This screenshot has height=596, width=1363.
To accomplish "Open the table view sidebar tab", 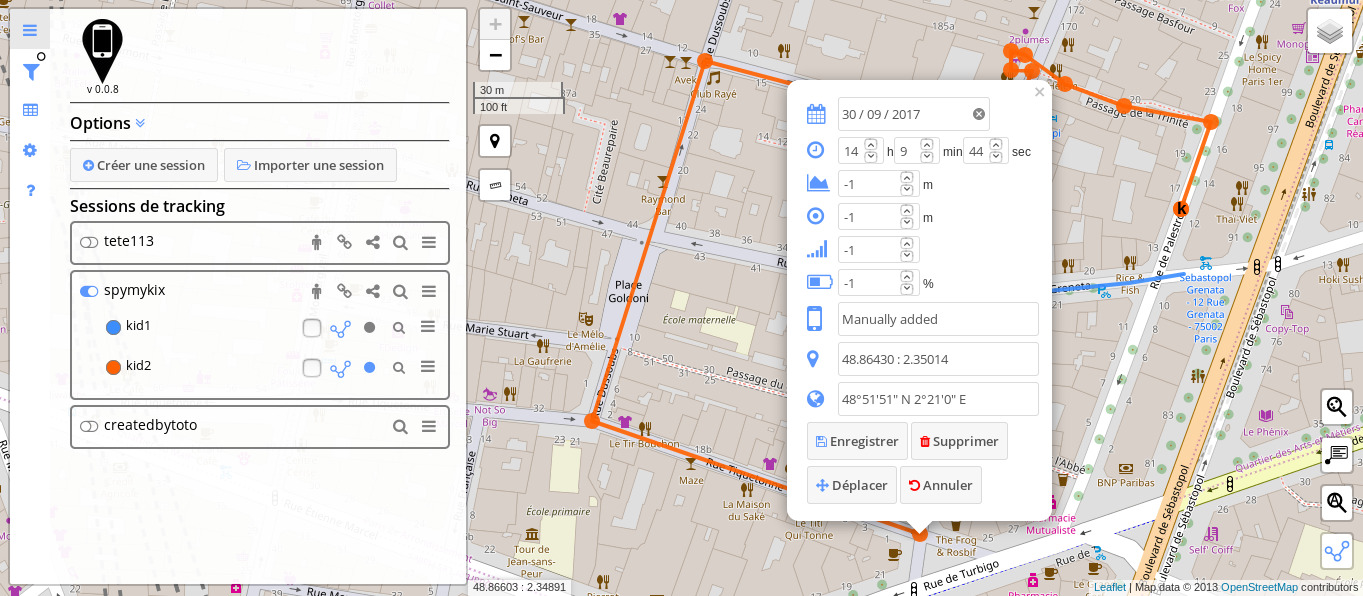I will tap(30, 110).
